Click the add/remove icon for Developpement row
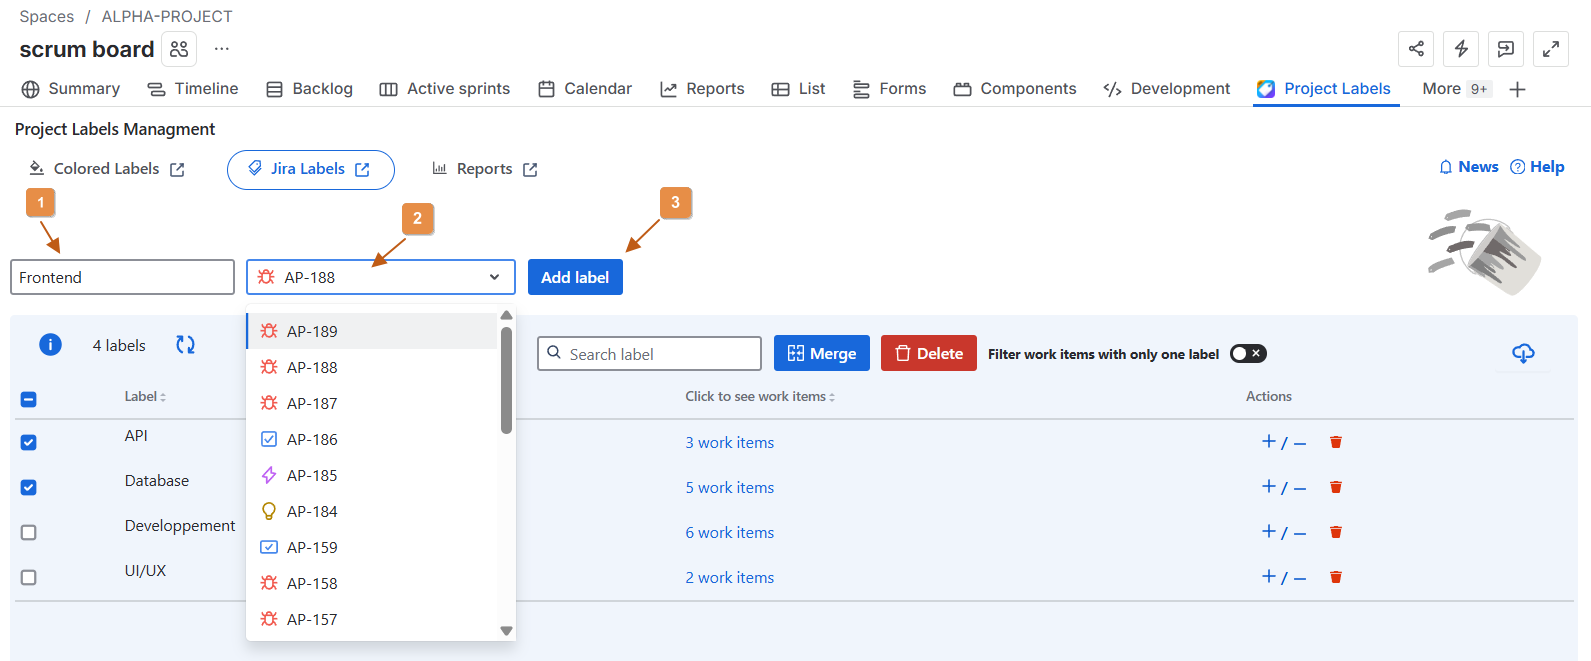The height and width of the screenshot is (661, 1591). tap(1284, 532)
